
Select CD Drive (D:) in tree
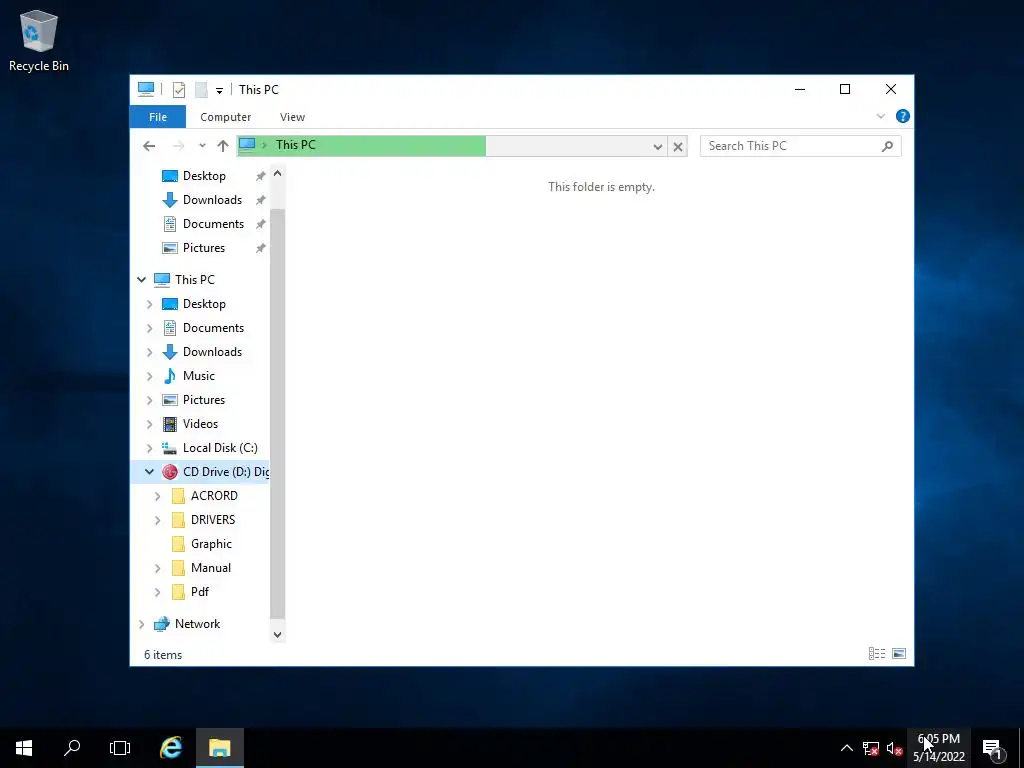pos(225,472)
